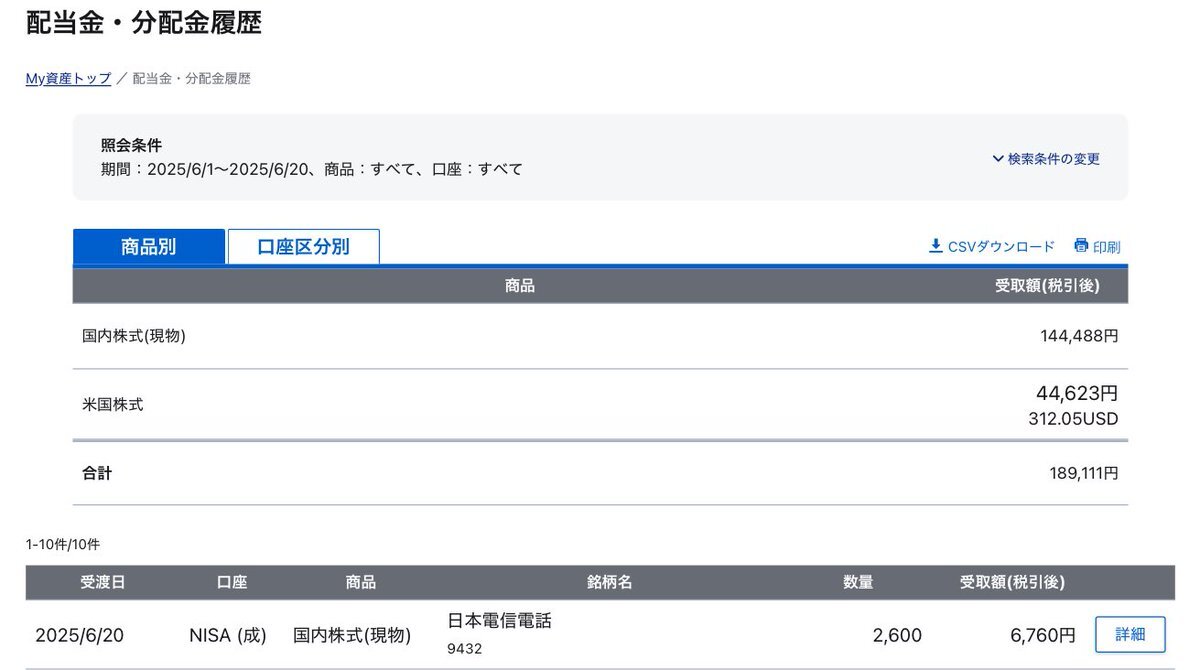The width and height of the screenshot is (1200, 670).
Task: Click the 米国株式 summary row label
Action: 112,405
